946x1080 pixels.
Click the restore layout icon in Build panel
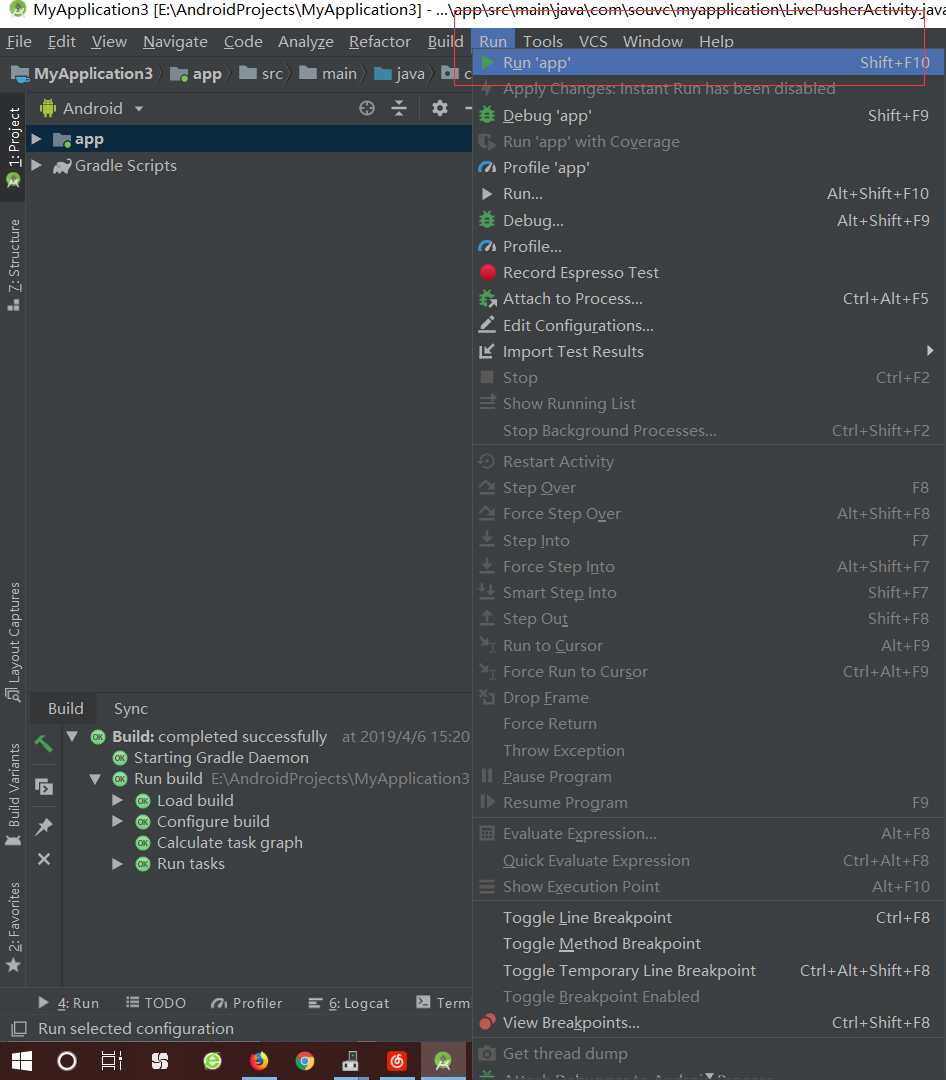[43, 787]
